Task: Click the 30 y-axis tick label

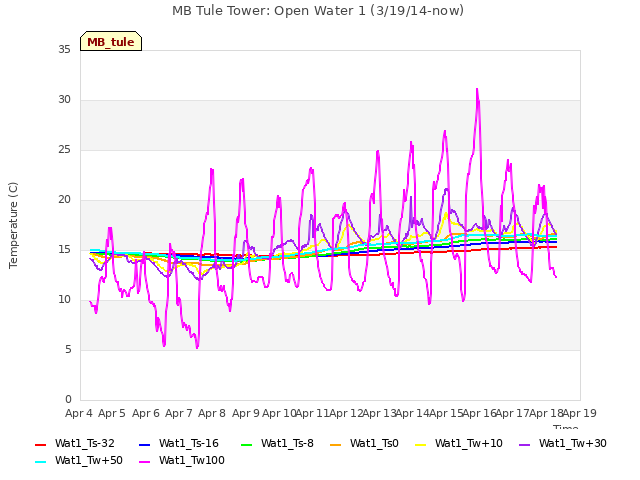Action: pos(64,100)
